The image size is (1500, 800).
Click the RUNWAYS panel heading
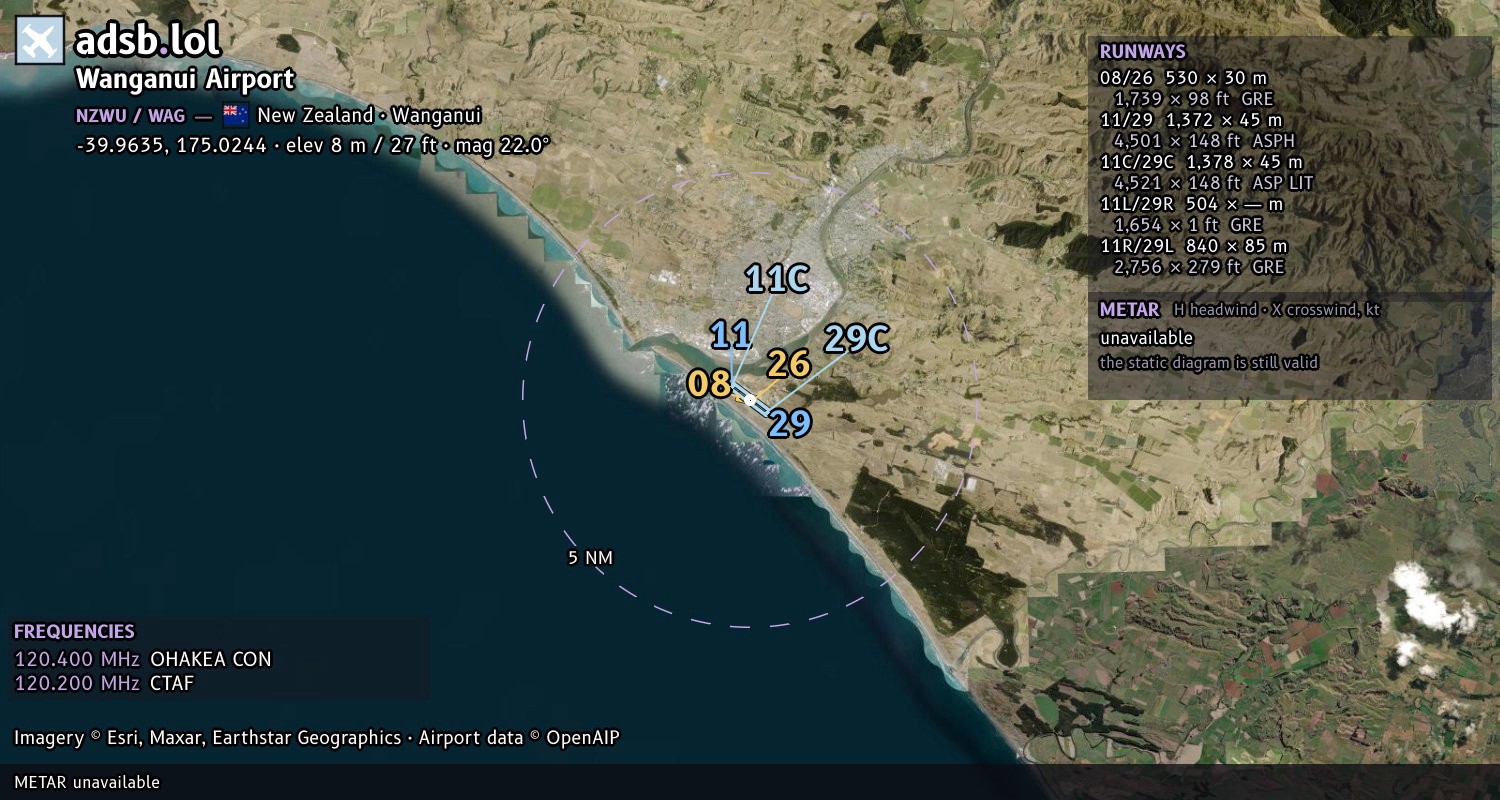tap(1142, 52)
